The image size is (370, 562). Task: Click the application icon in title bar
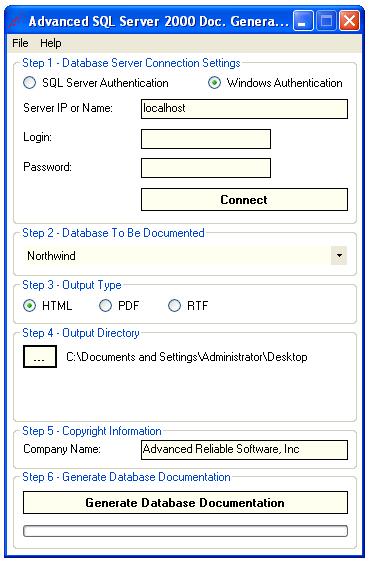[x=18, y=21]
